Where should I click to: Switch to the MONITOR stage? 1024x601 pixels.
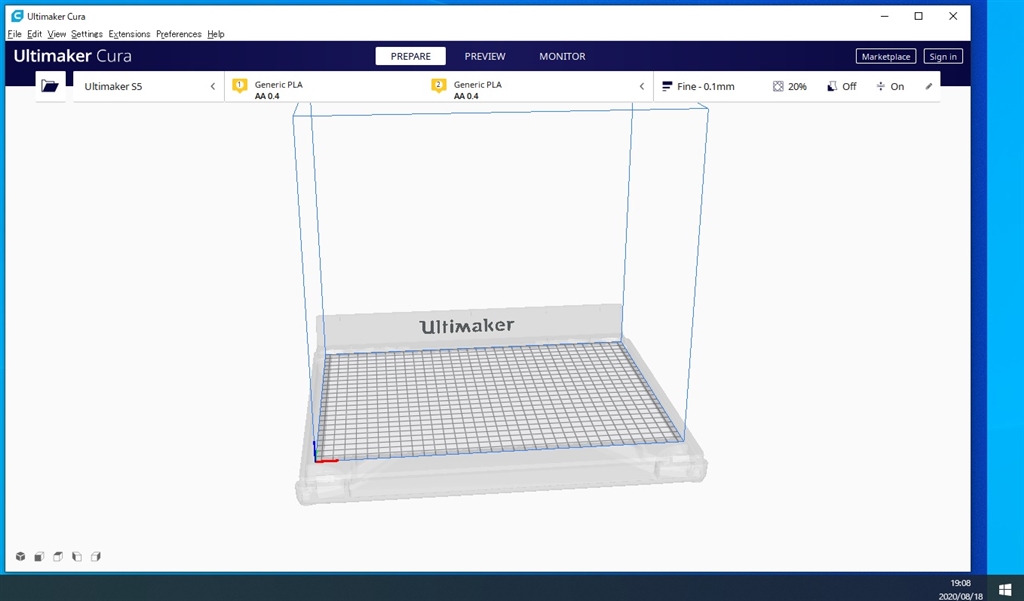tap(562, 56)
